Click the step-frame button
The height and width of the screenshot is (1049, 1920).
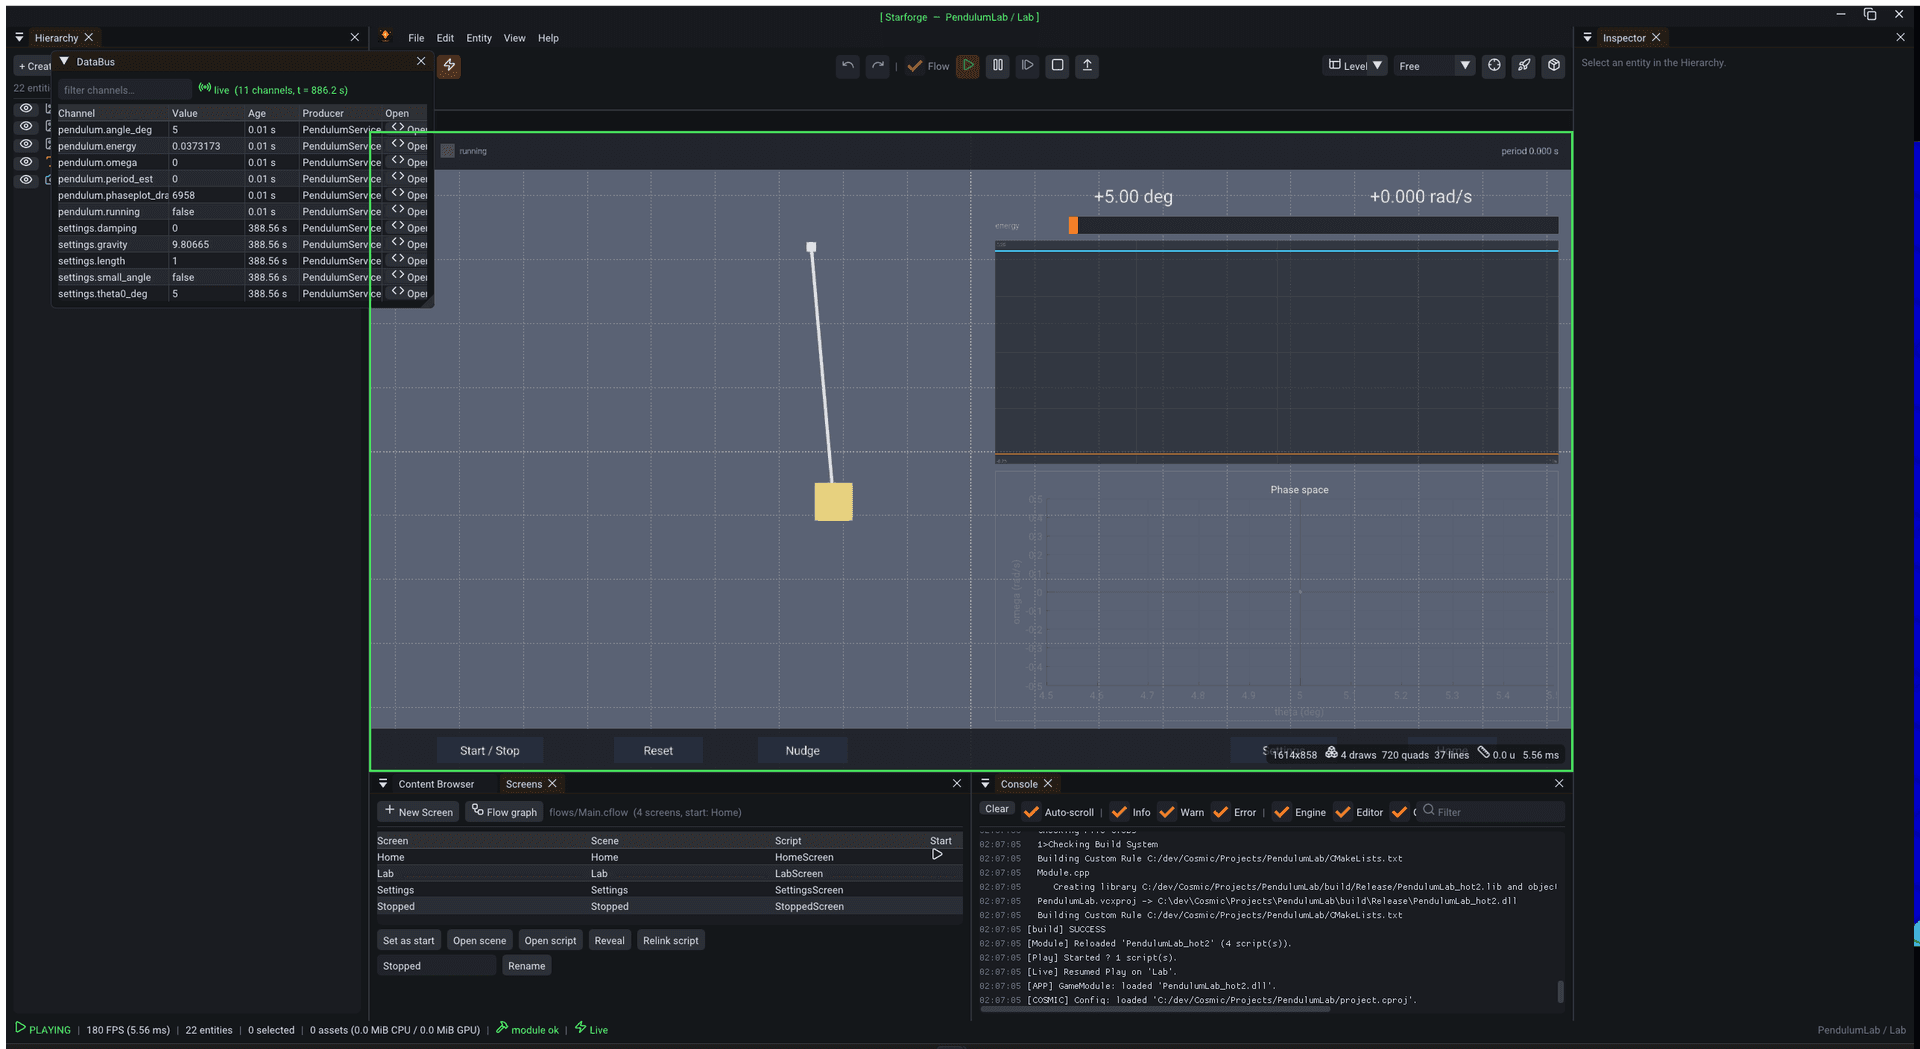[x=1027, y=66]
